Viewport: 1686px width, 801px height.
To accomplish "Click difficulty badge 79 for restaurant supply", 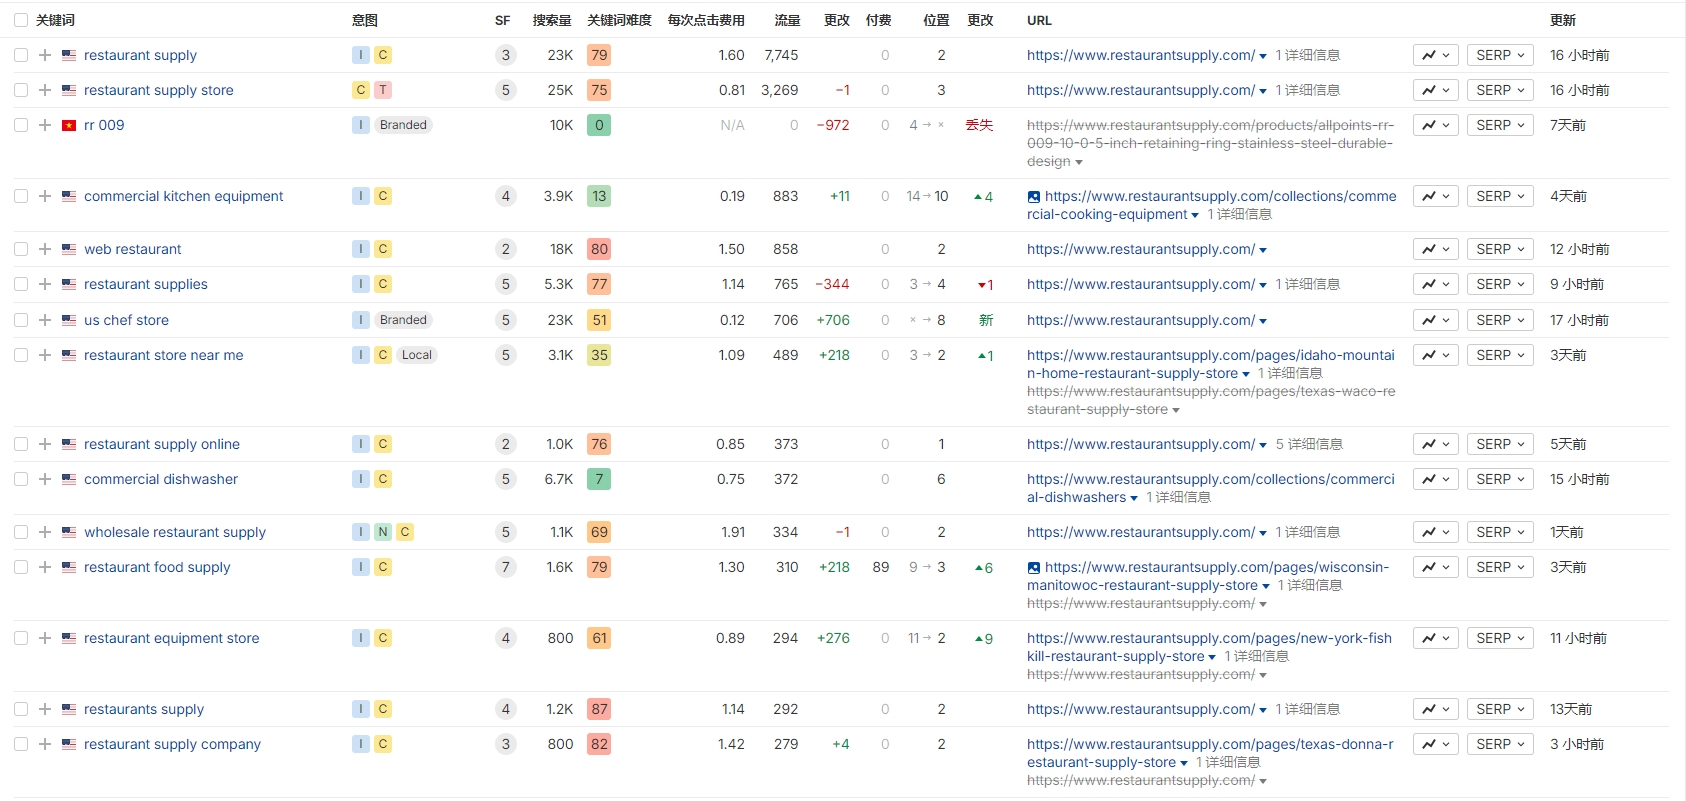I will (599, 55).
